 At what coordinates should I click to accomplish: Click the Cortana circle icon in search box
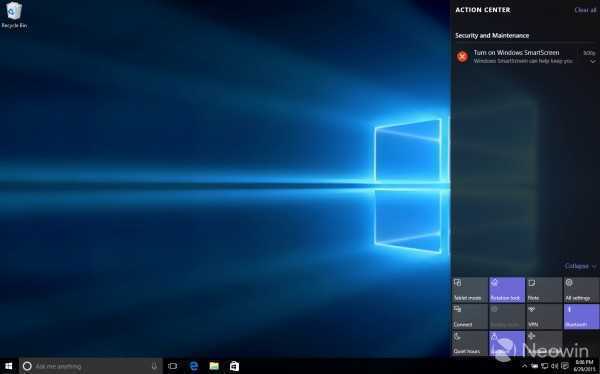[27, 366]
